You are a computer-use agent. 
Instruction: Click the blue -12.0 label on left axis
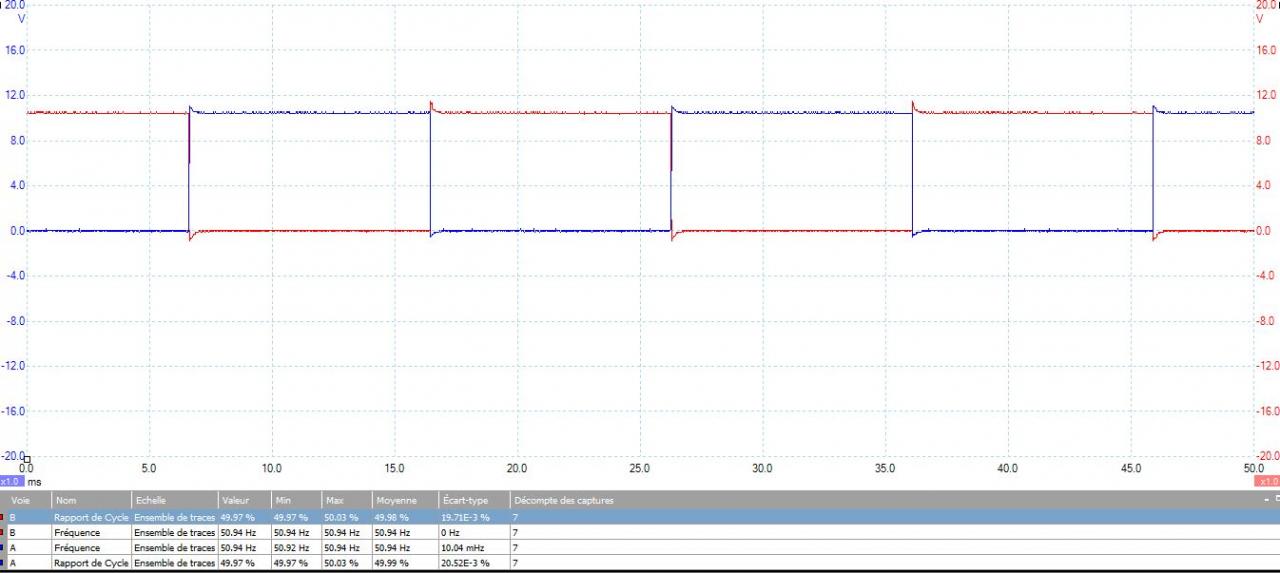click(13, 366)
